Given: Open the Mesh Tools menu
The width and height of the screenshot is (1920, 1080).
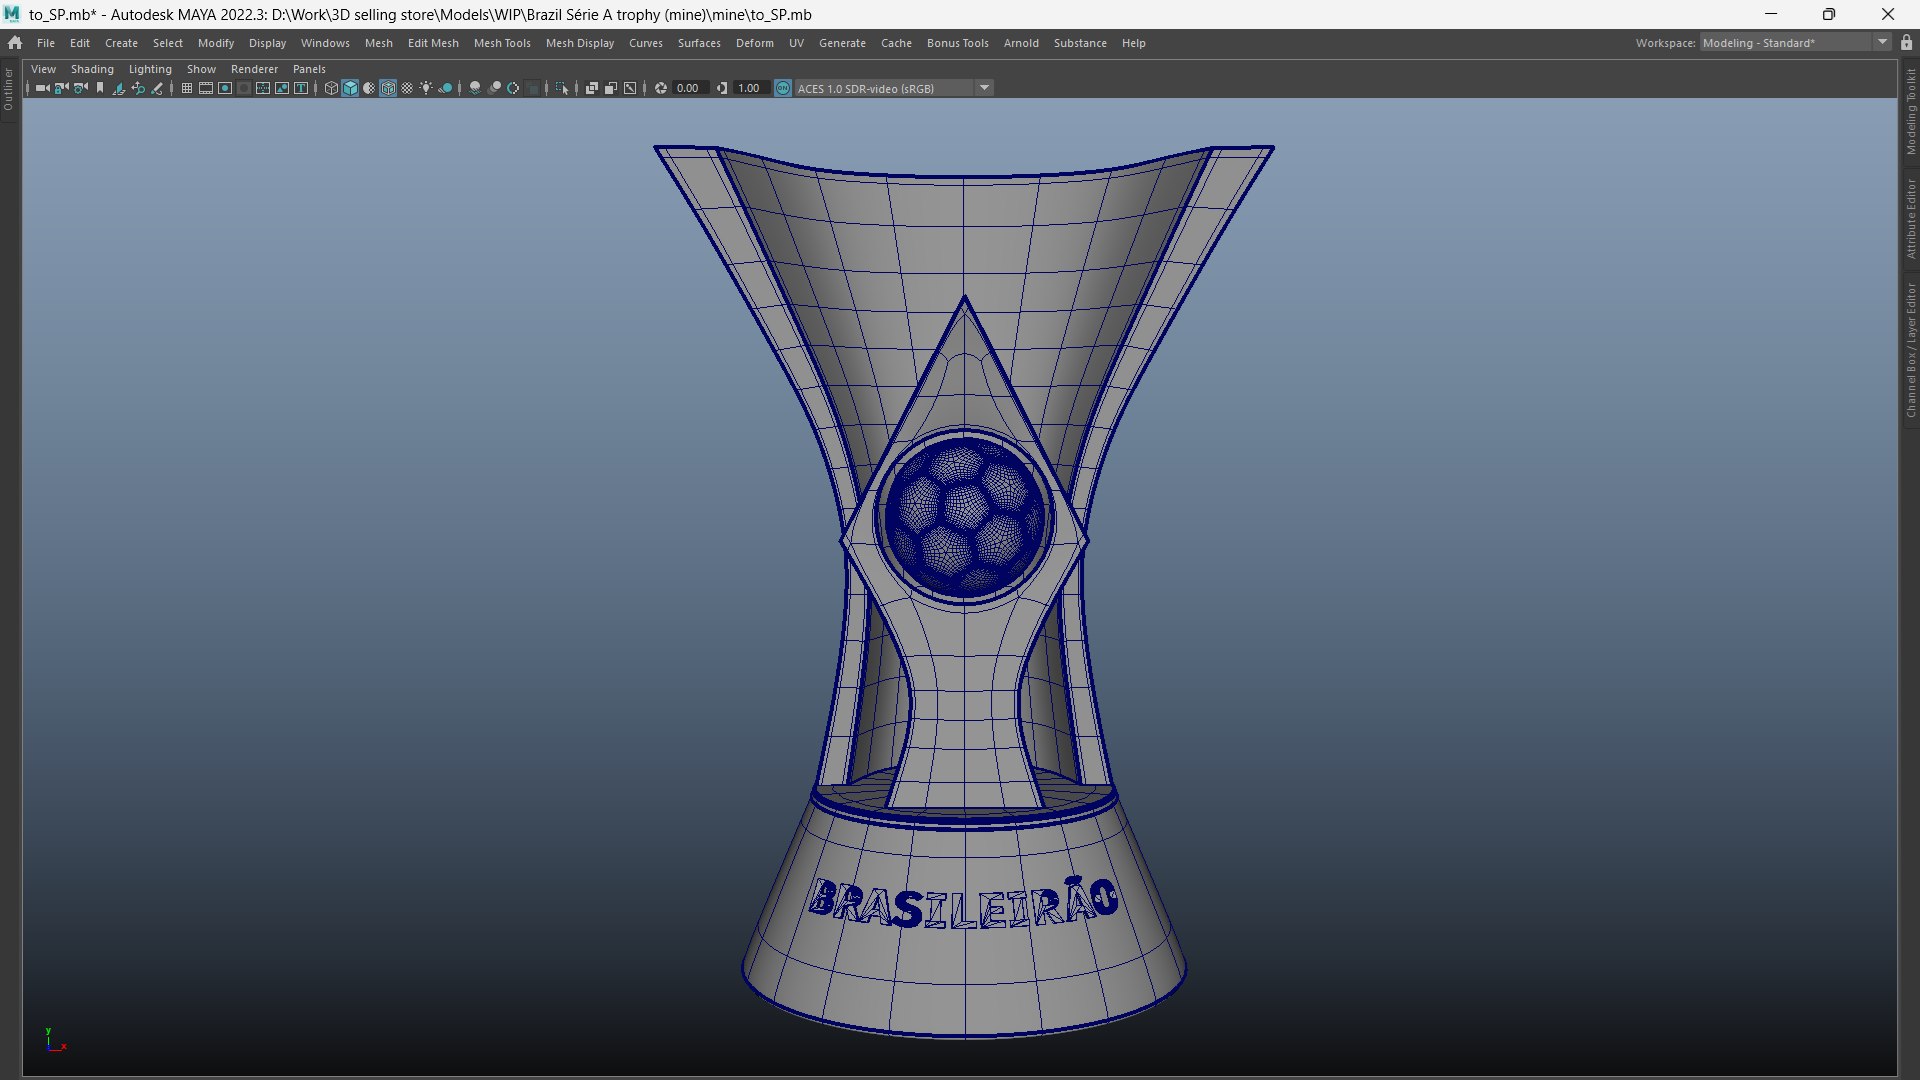Looking at the screenshot, I should (x=502, y=43).
